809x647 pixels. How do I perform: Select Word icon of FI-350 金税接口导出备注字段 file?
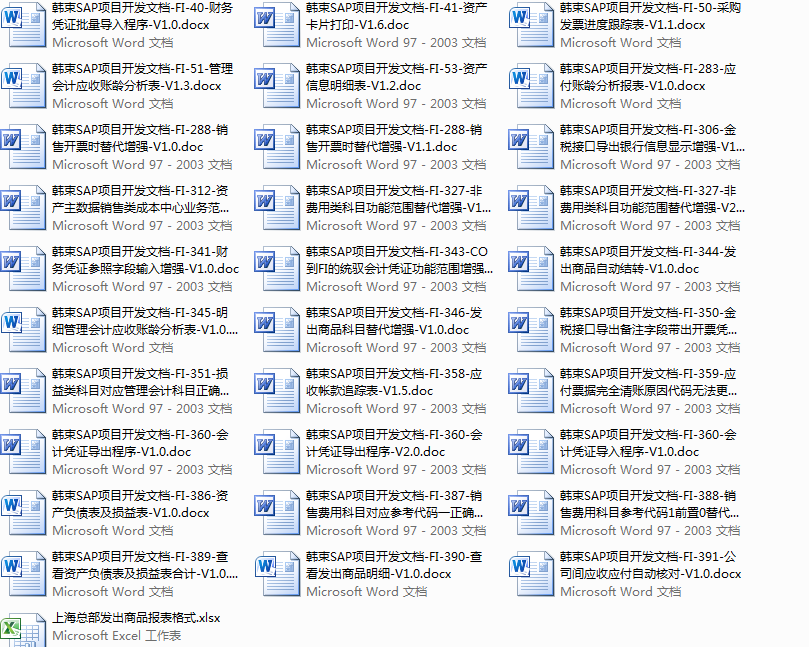coord(531,329)
